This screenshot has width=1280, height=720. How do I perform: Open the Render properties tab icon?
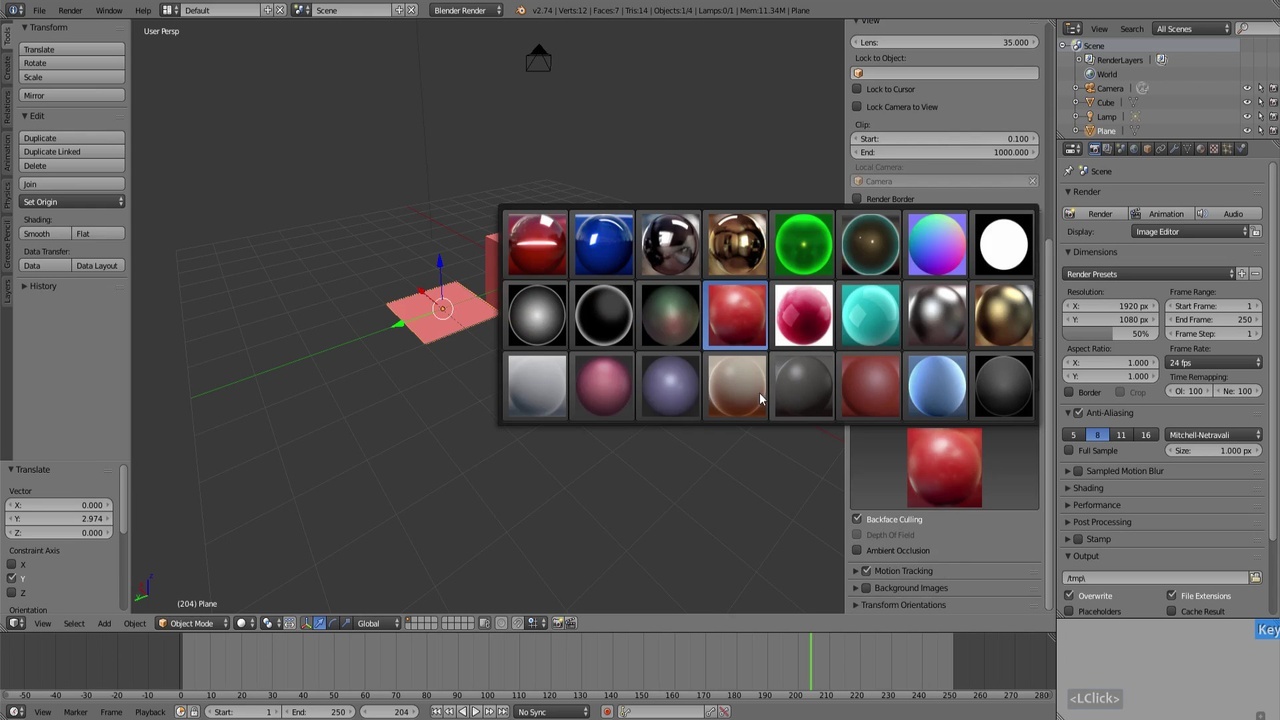(1094, 148)
